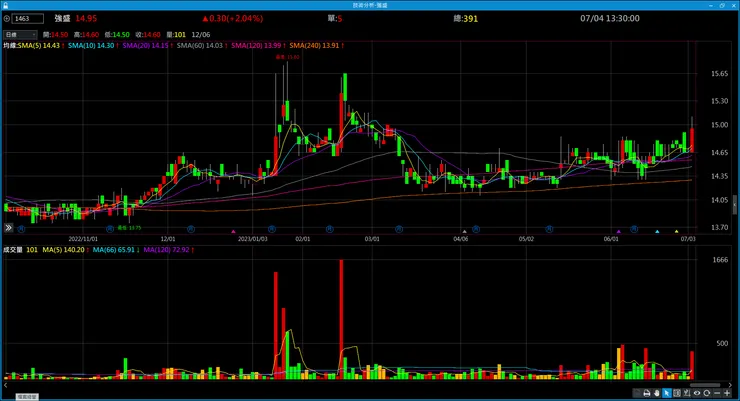Click the split-panel layout icon
Image resolution: width=740 pixels, height=401 pixels.
(677, 393)
